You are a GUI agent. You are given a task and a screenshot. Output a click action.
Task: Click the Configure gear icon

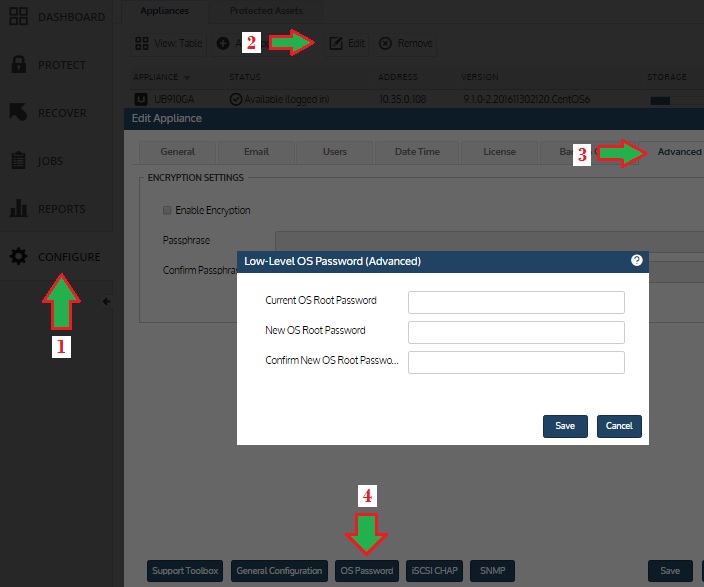click(x=18, y=257)
